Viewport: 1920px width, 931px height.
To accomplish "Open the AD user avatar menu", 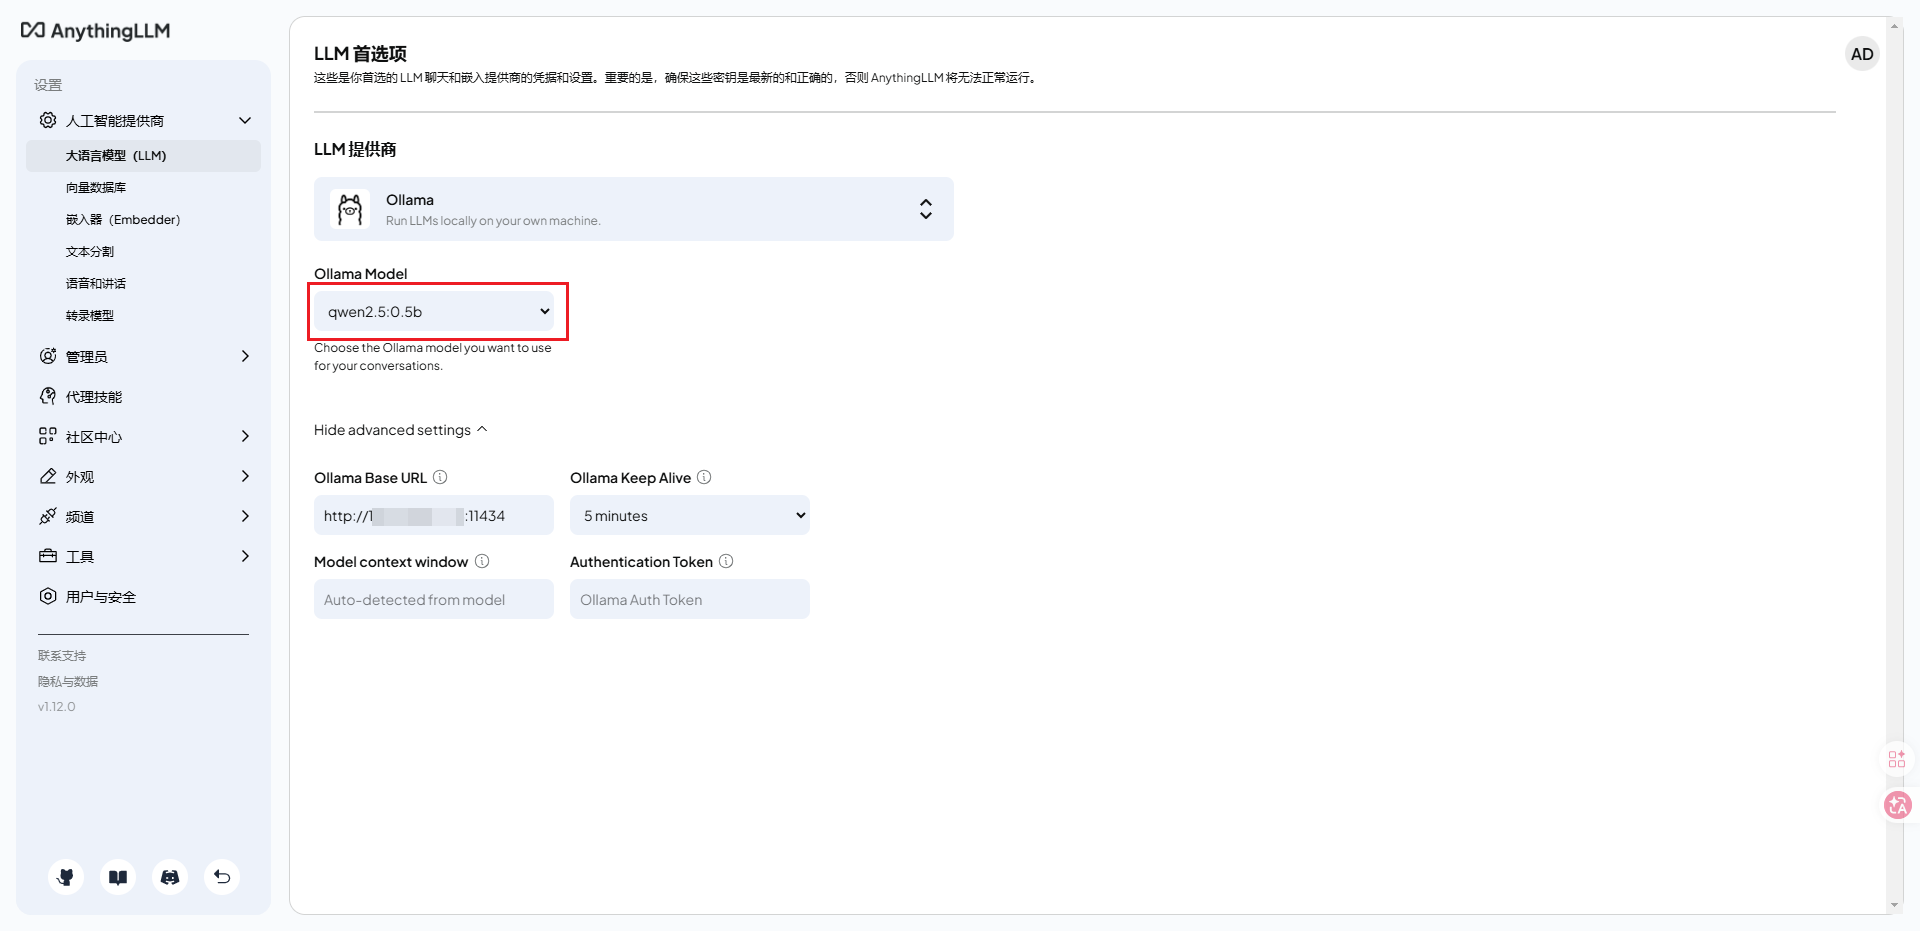I will coord(1861,54).
